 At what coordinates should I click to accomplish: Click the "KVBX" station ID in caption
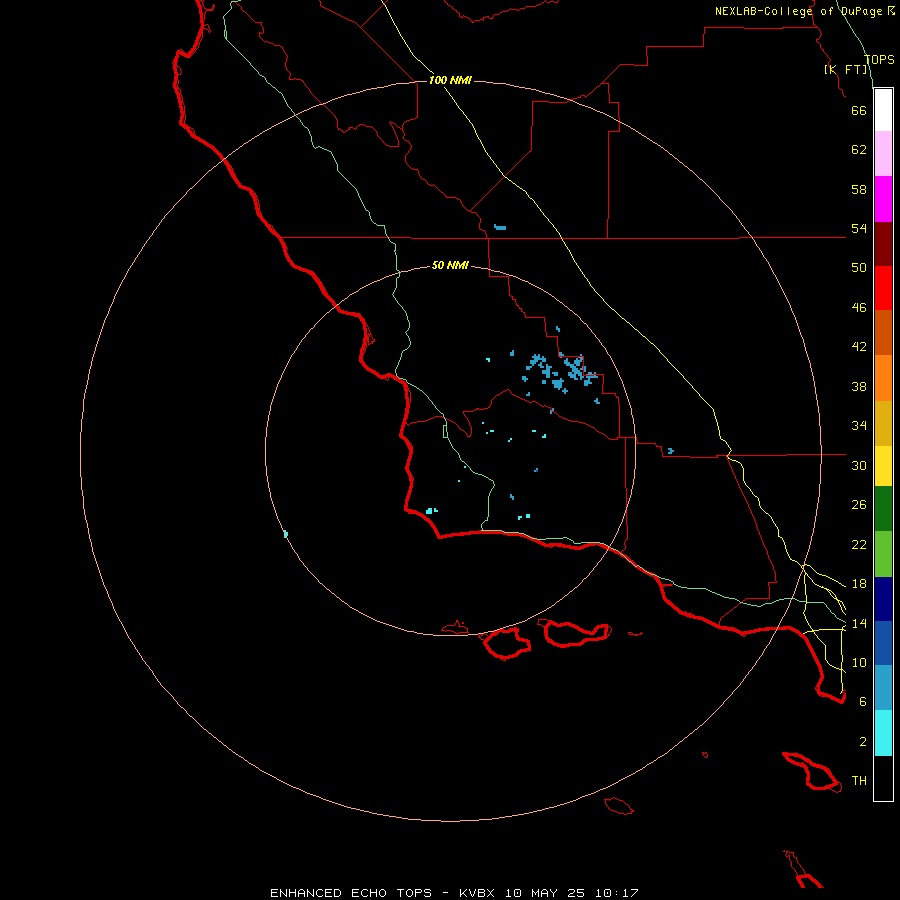click(x=479, y=893)
